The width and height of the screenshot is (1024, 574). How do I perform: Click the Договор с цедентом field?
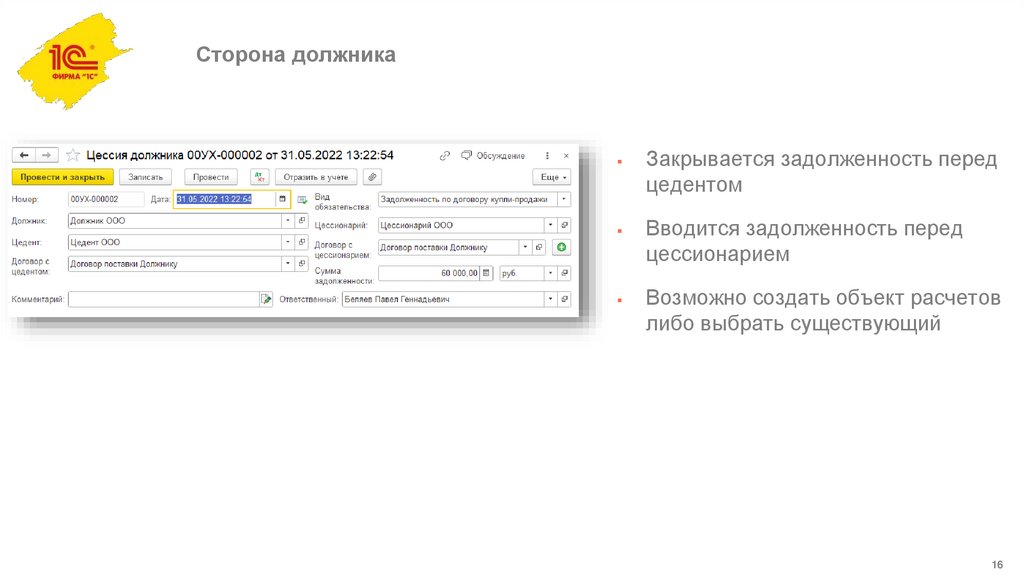(x=174, y=264)
